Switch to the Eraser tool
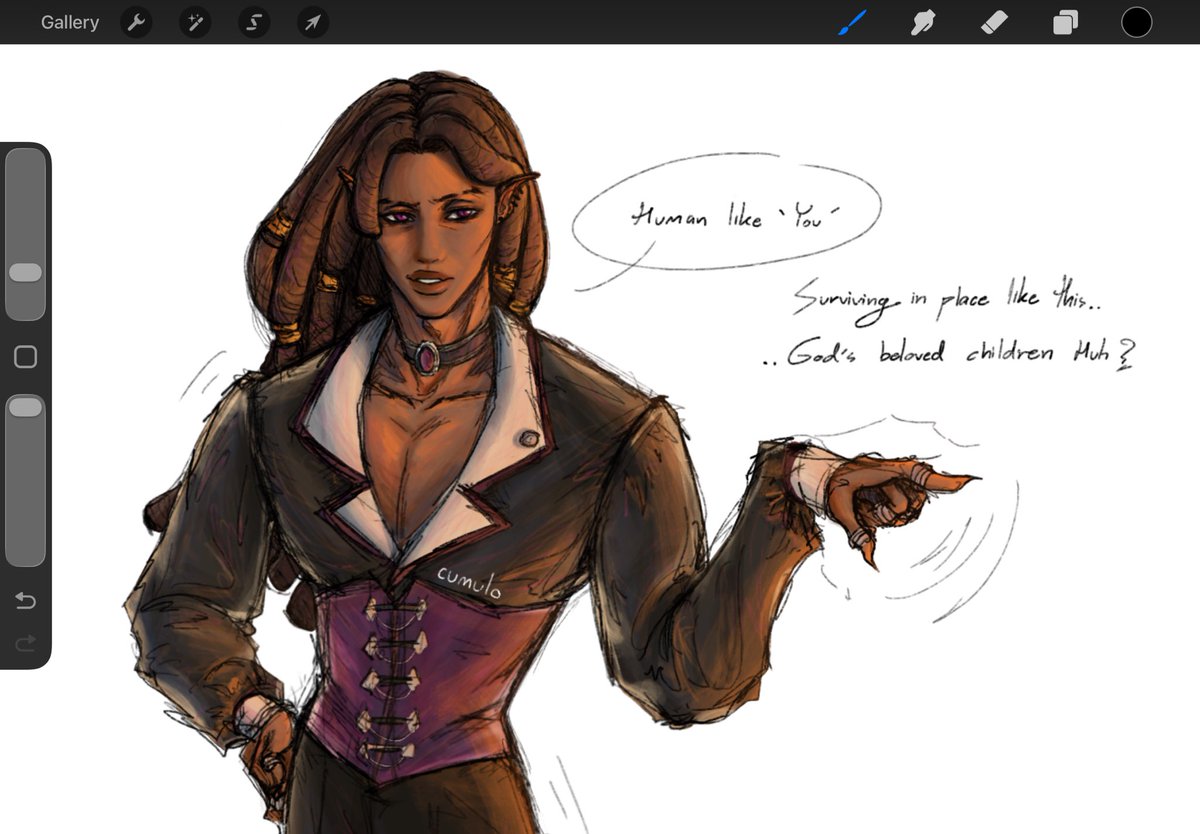 coord(993,22)
